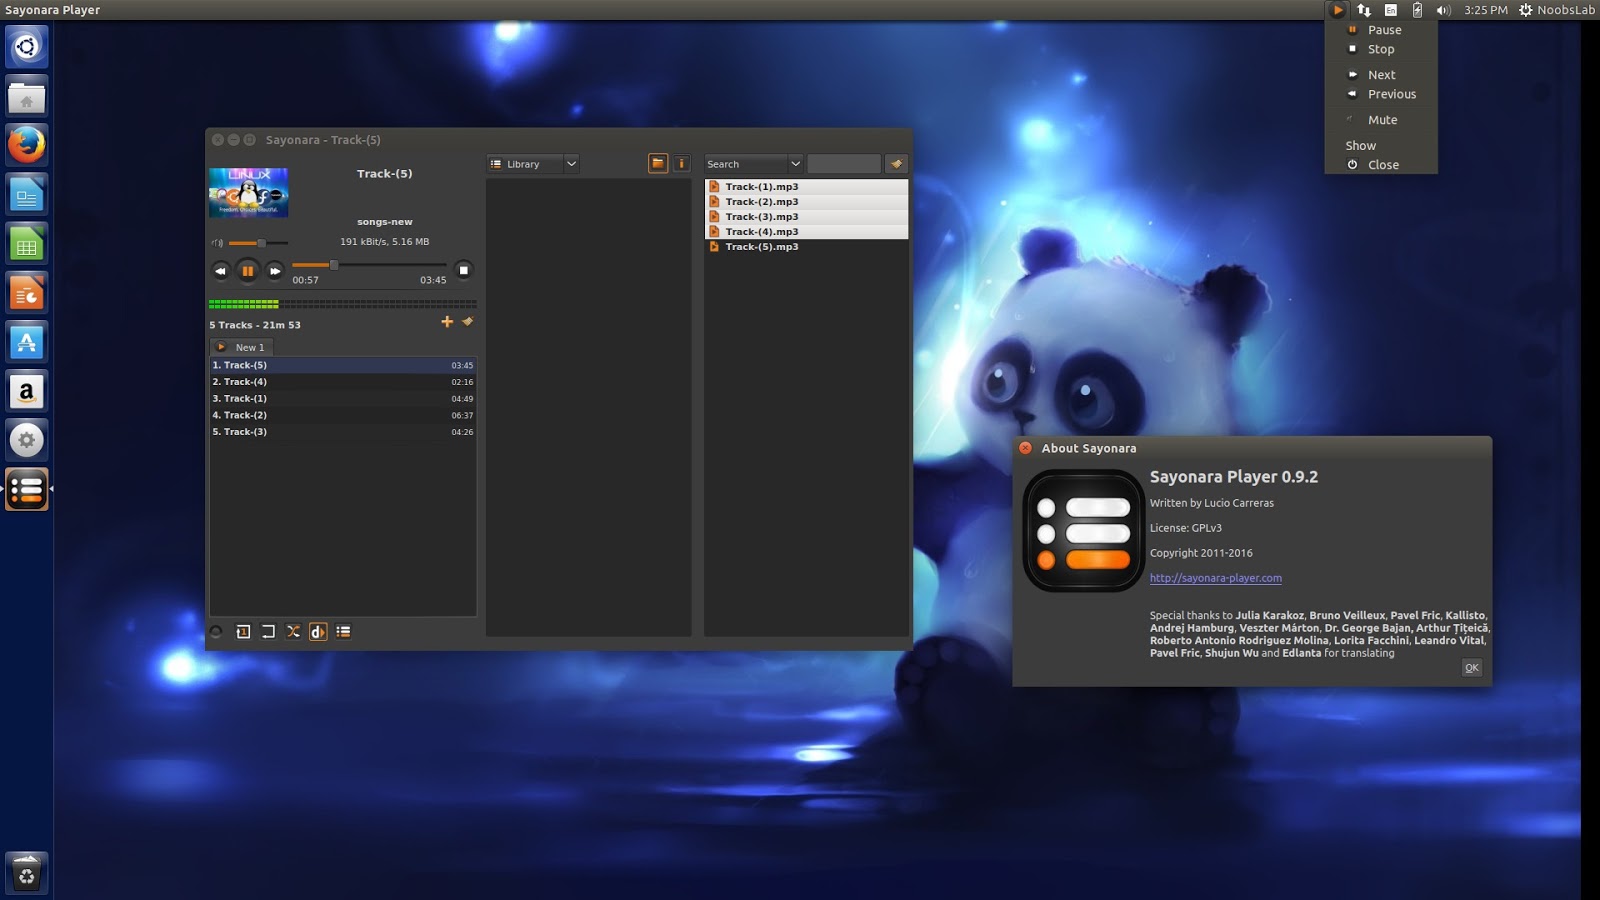Adjust the player volume slider

(258, 243)
